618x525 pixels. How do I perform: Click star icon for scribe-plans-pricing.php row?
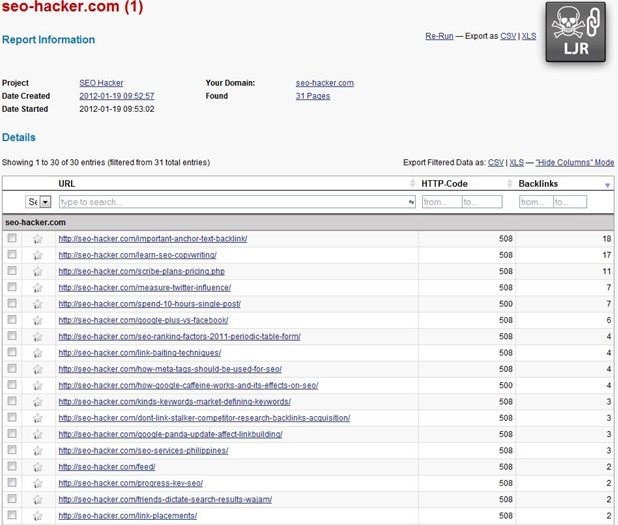[x=38, y=271]
